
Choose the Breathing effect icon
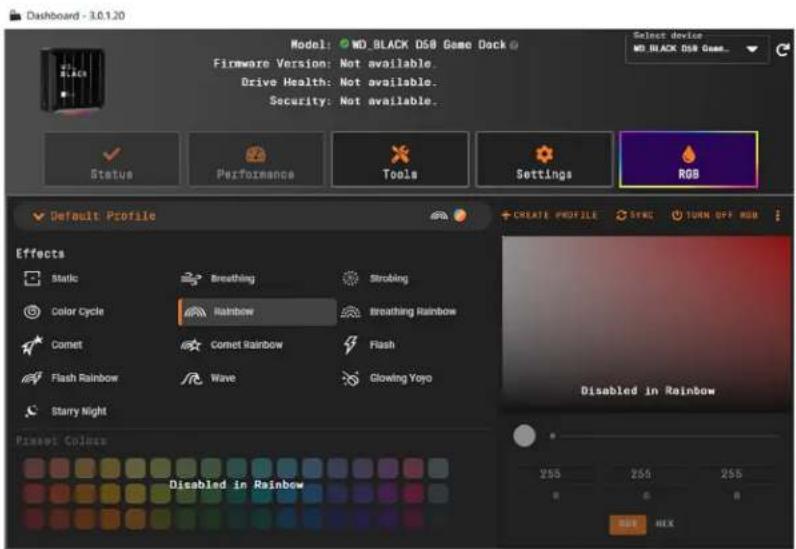191,278
